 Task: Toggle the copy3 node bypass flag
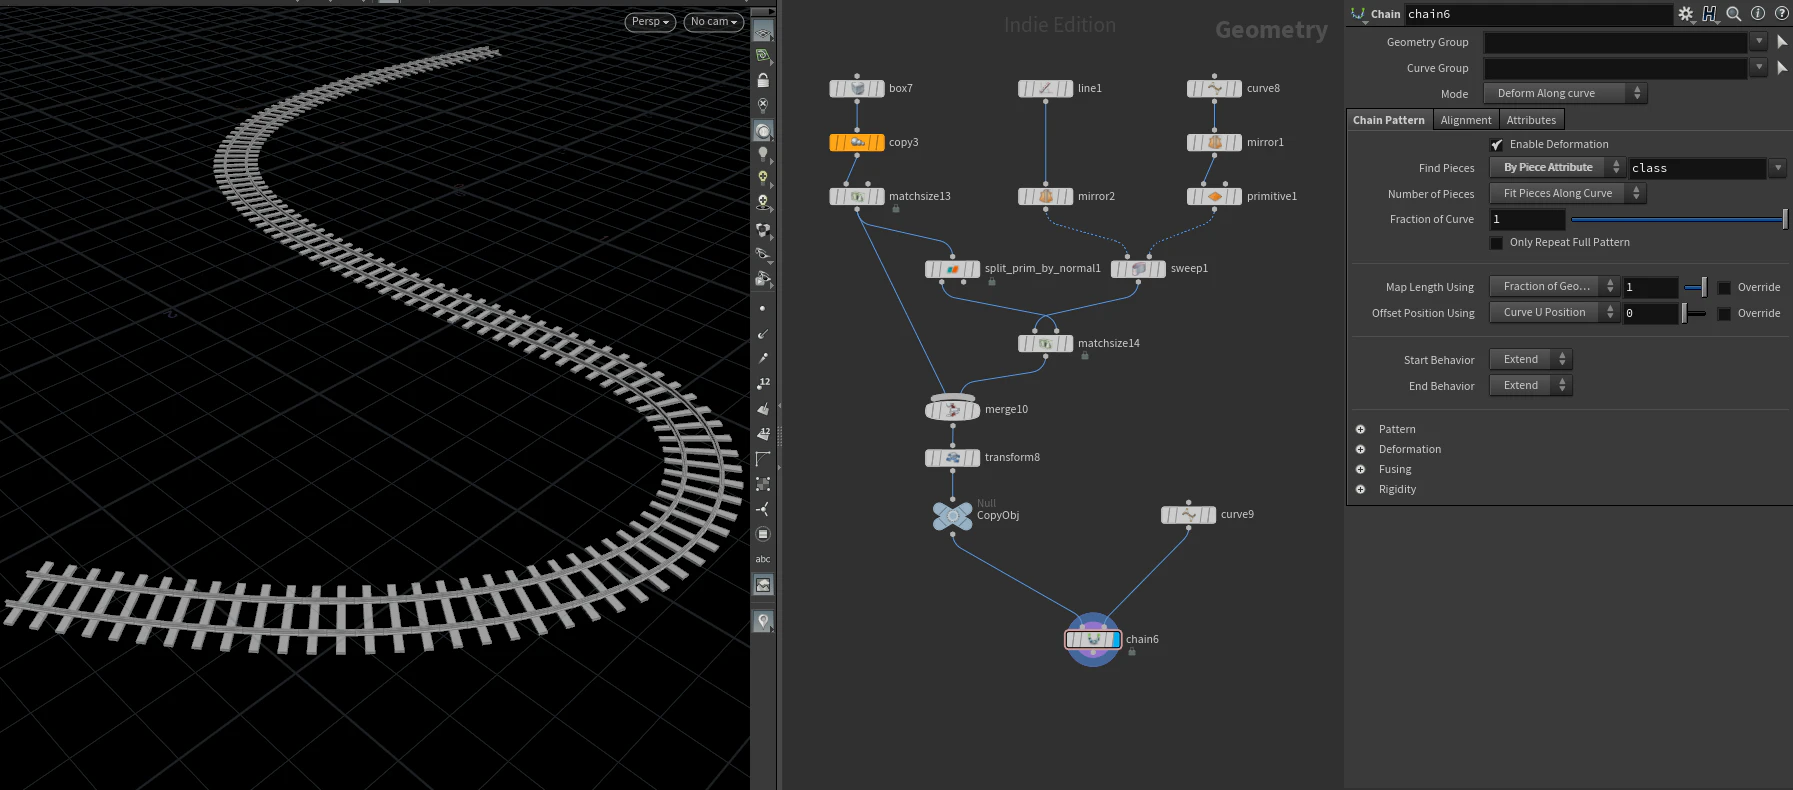pos(835,142)
